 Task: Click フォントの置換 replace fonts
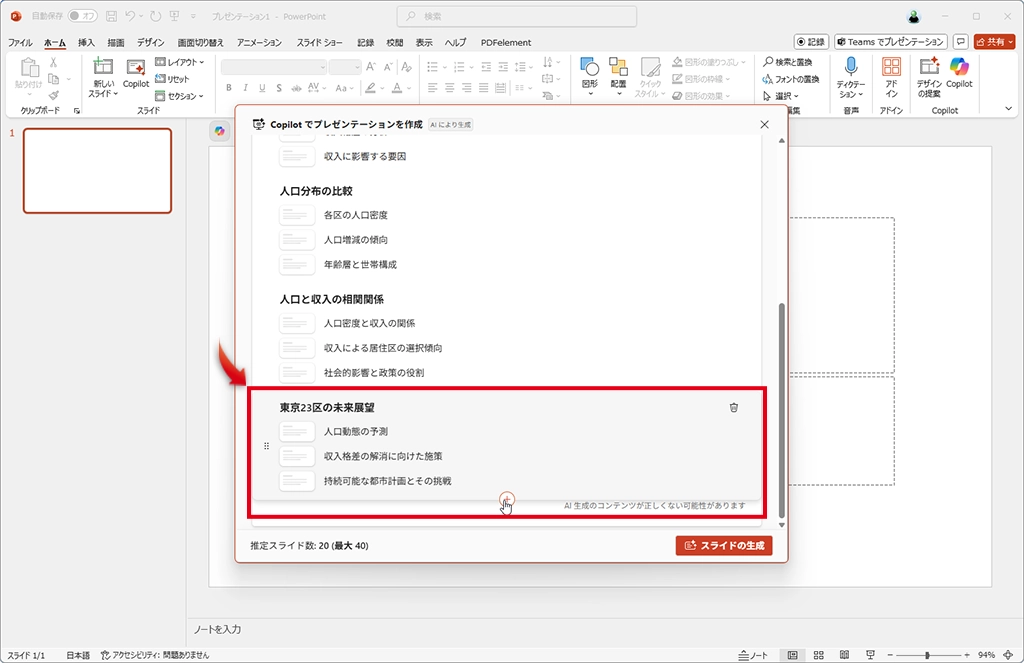tap(791, 79)
